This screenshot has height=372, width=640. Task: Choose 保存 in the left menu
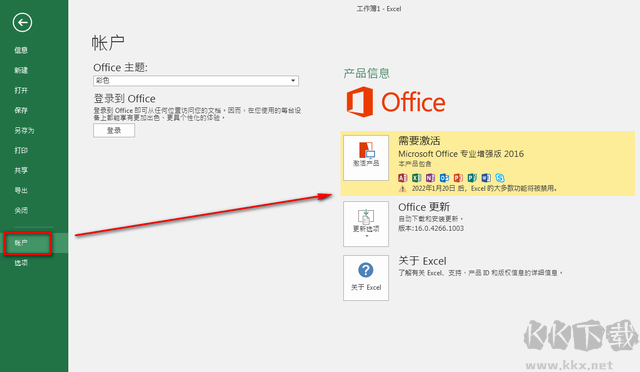pyautogui.click(x=21, y=110)
